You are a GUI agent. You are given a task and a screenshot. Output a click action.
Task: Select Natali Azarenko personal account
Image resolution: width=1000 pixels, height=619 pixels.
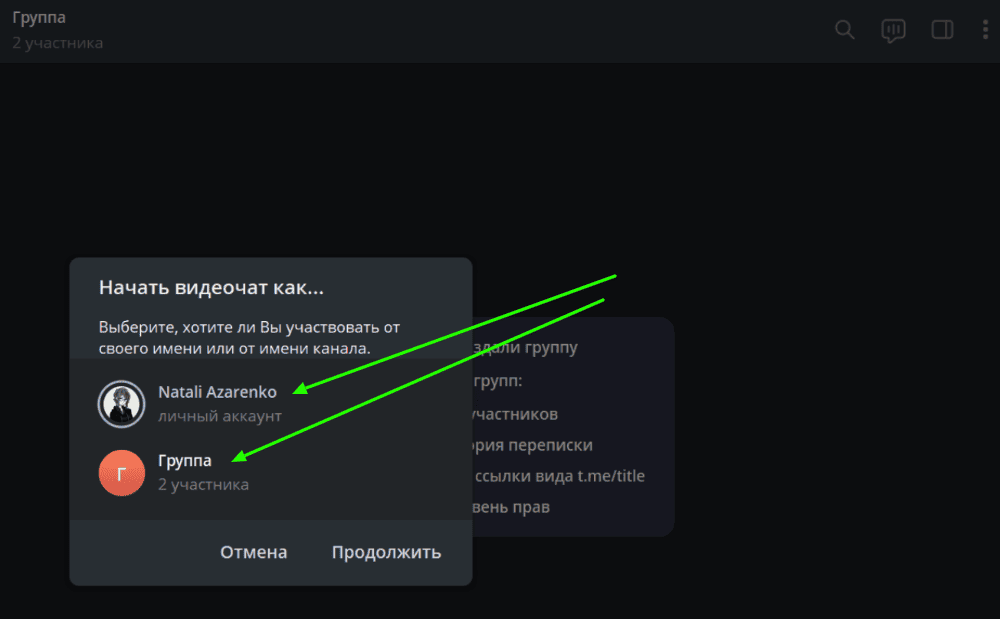(271, 404)
